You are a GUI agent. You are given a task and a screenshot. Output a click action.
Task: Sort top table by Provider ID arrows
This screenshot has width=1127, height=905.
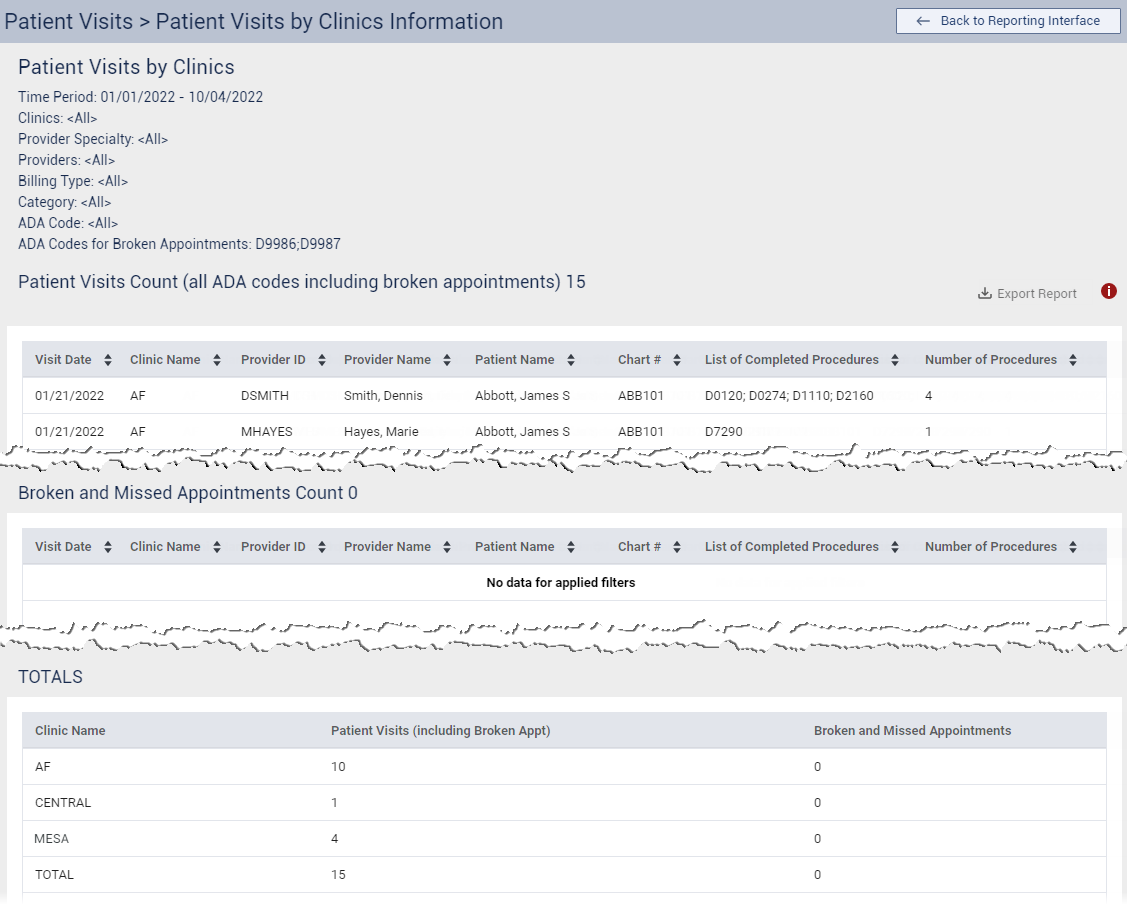click(322, 360)
